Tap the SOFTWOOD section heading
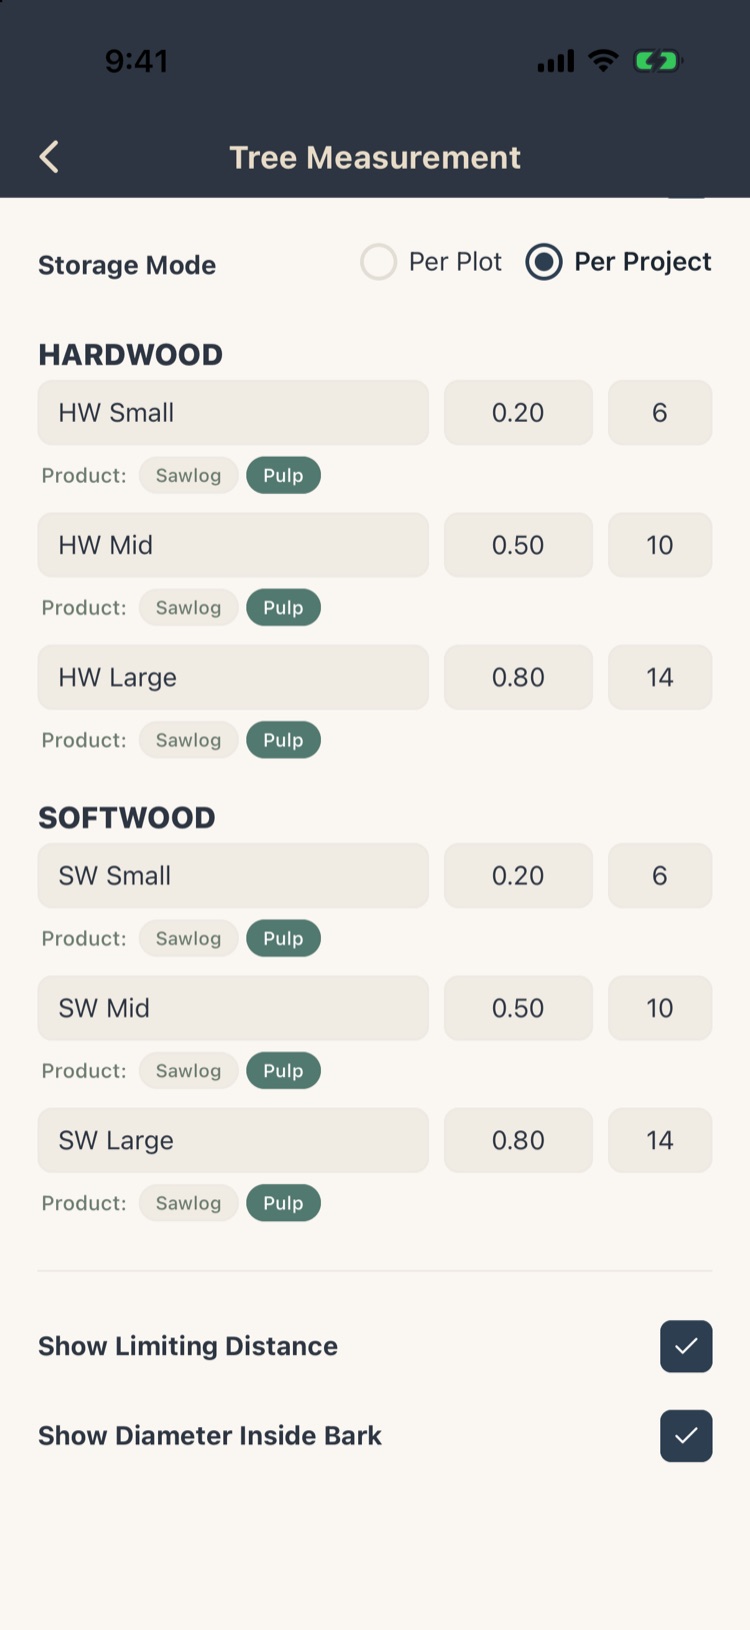Screen dimensions: 750x1630 [127, 818]
